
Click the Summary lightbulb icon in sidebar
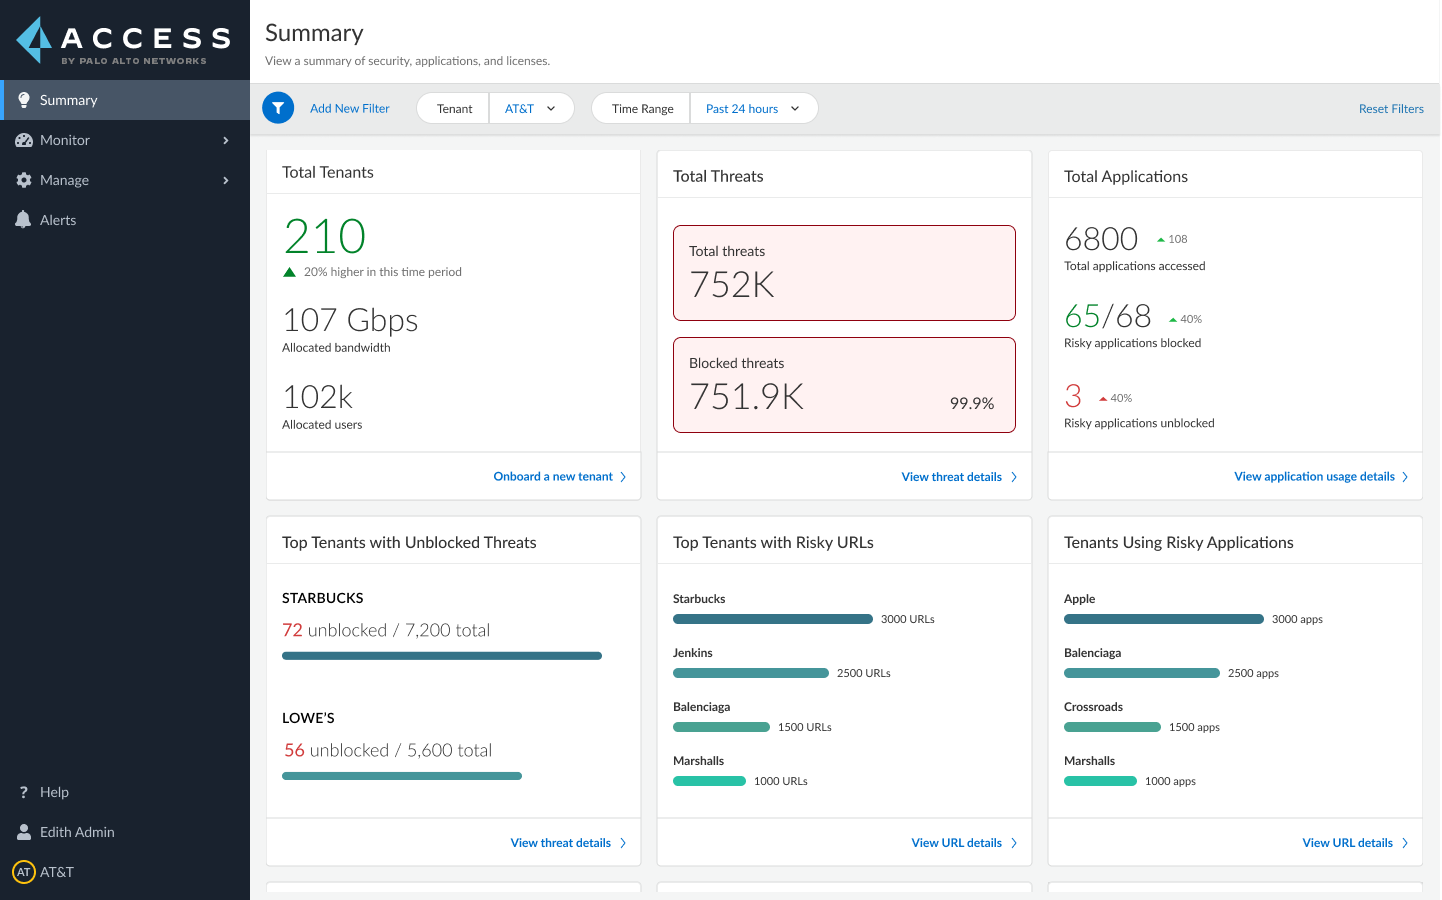[24, 100]
